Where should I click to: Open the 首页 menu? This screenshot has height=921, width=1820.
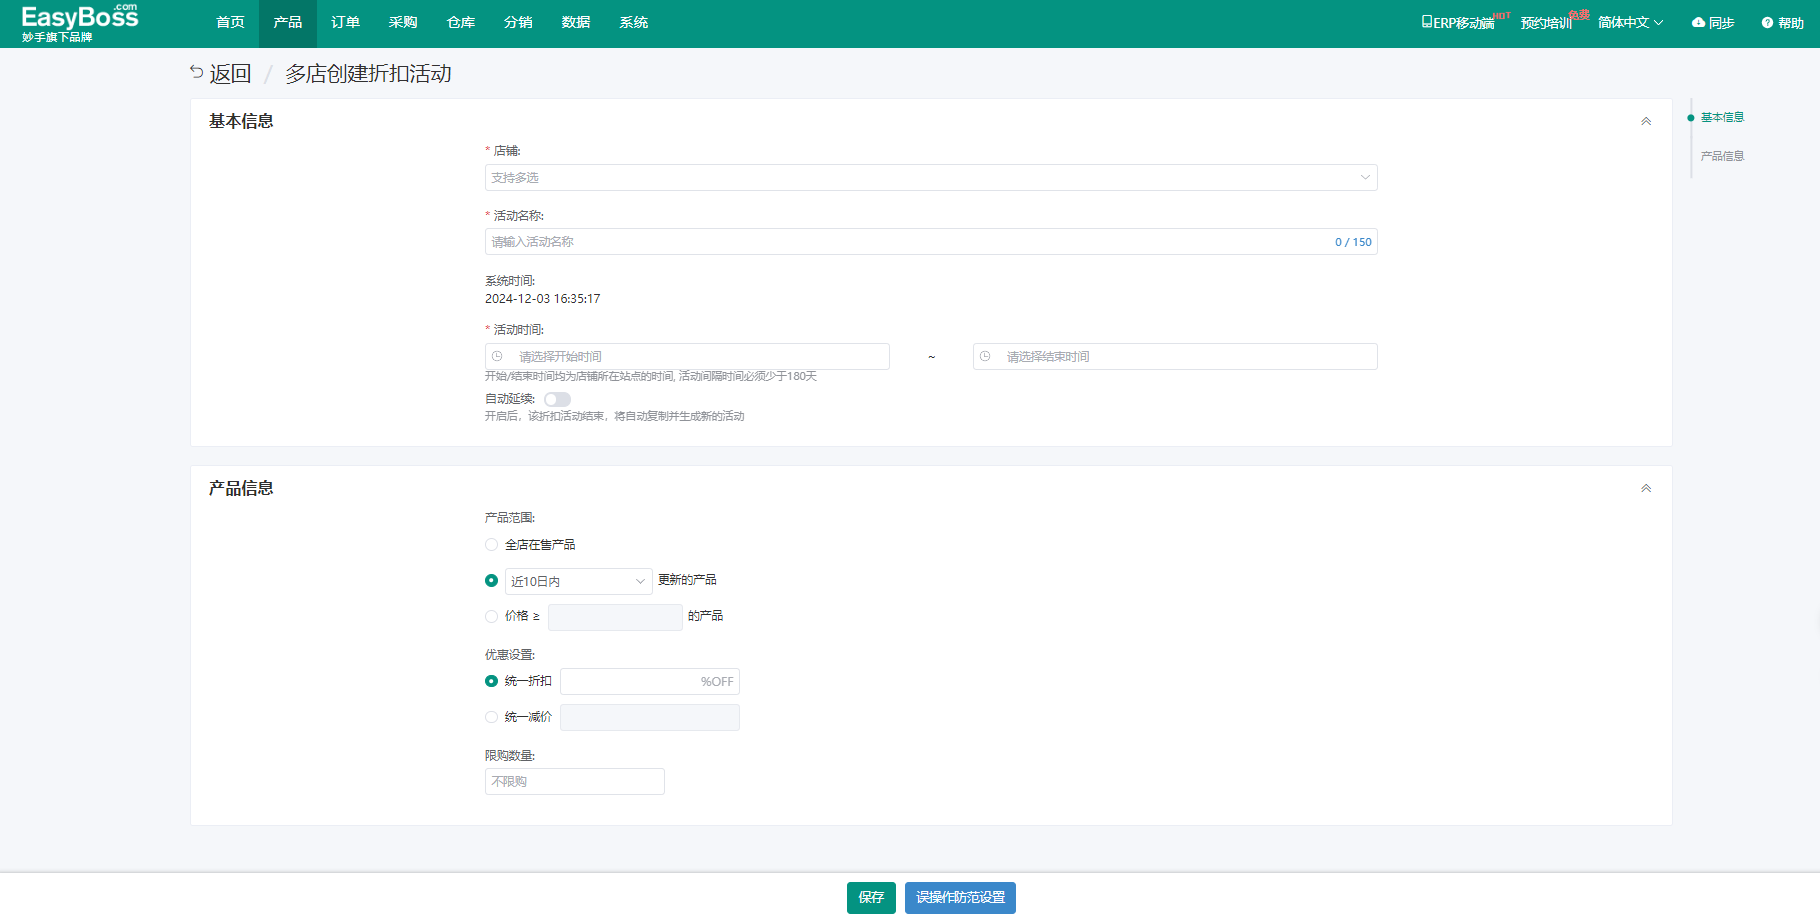pyautogui.click(x=230, y=23)
